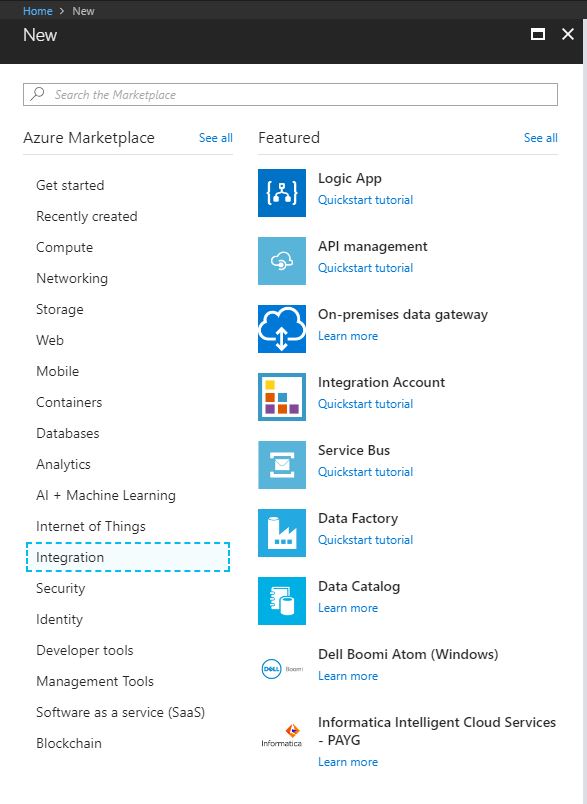Open On-premises data gateway Learn more
The image size is (587, 804).
(348, 336)
